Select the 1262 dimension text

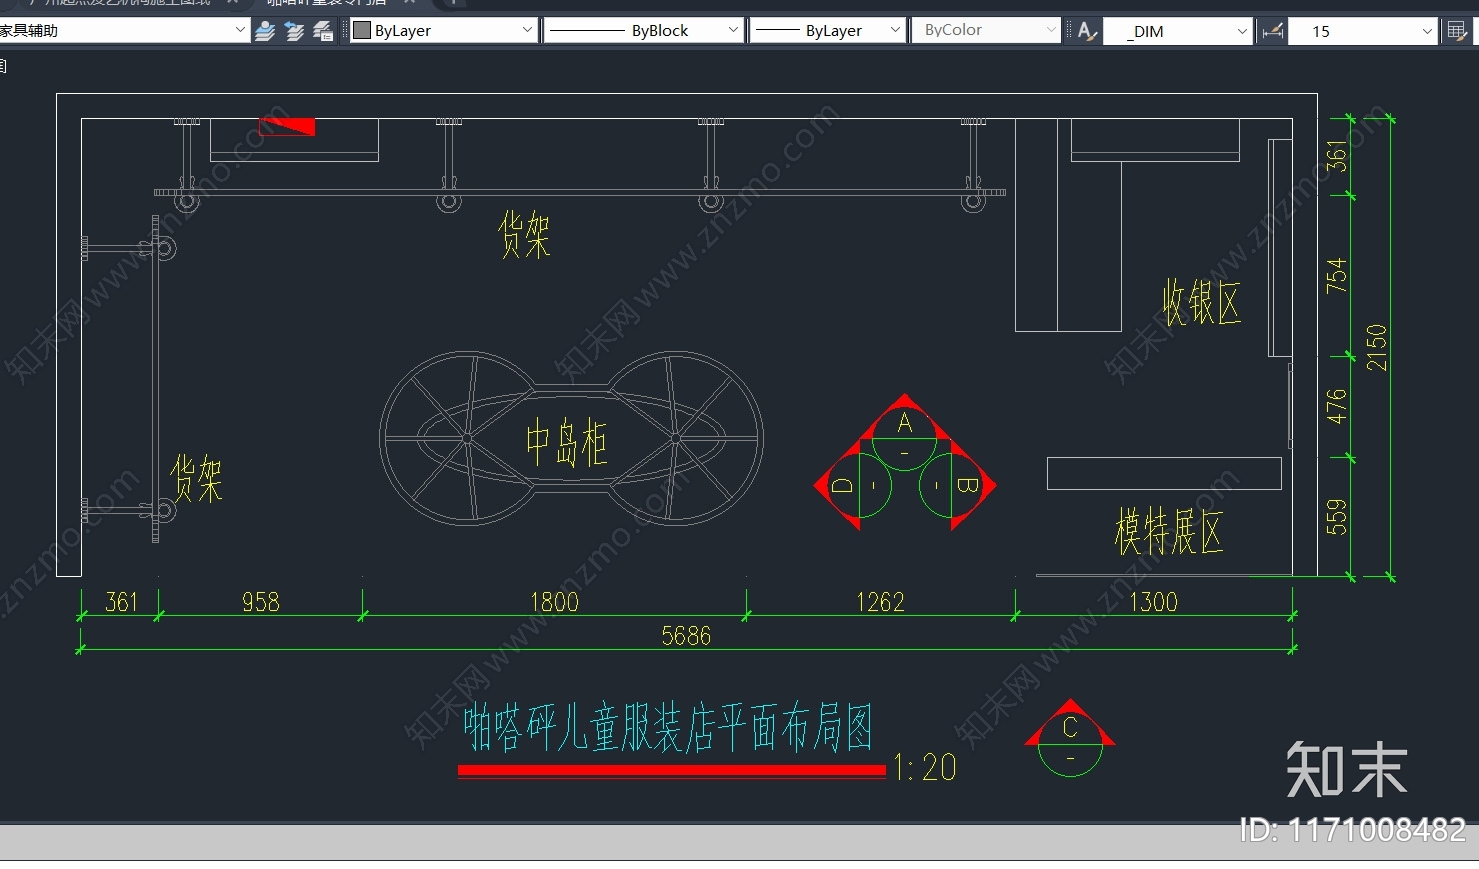880,602
